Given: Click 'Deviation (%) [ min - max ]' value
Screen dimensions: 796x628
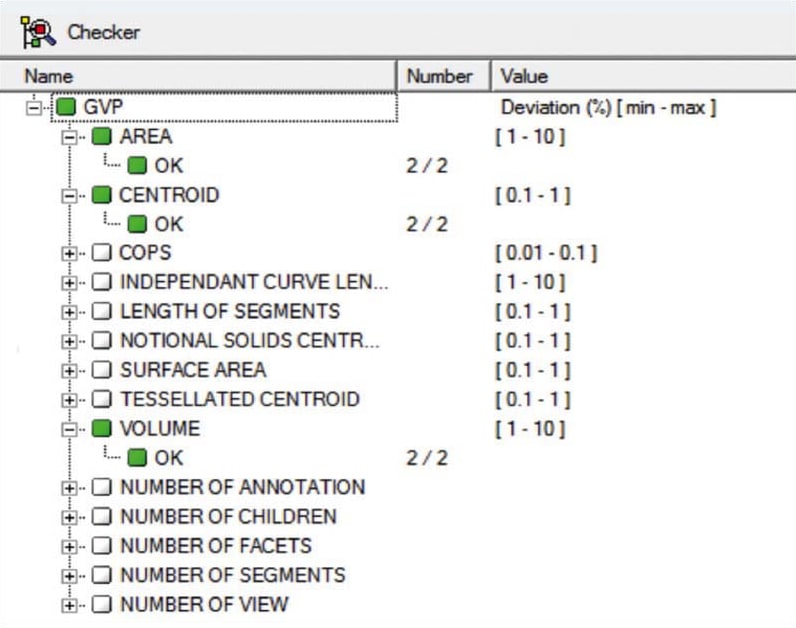Looking at the screenshot, I should click(608, 108).
